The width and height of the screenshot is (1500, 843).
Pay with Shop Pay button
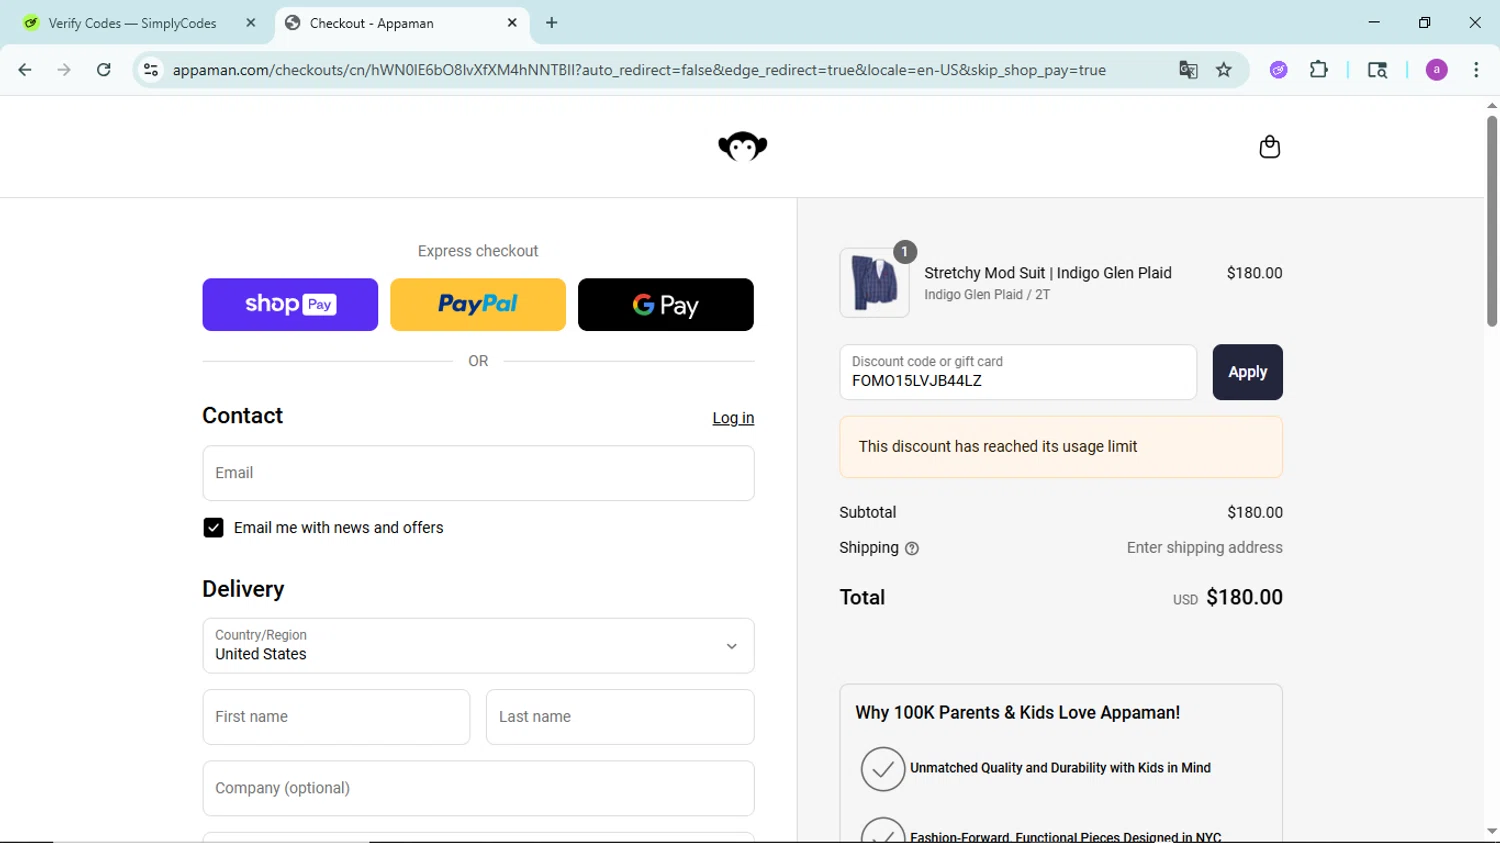click(x=290, y=305)
